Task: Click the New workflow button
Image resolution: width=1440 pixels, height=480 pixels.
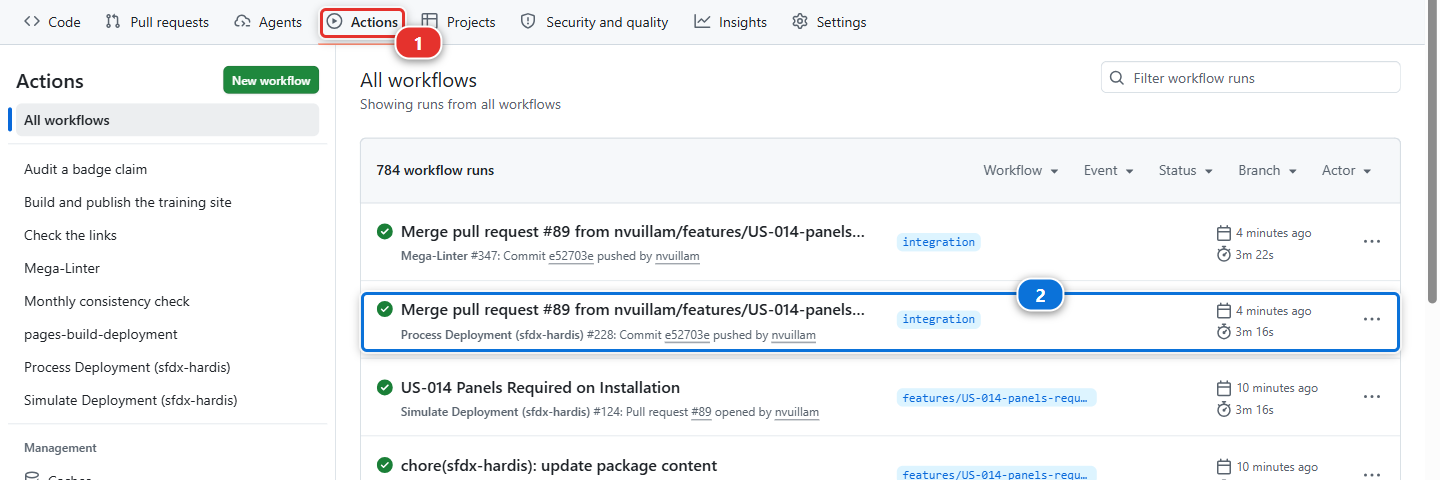Action: pos(271,81)
